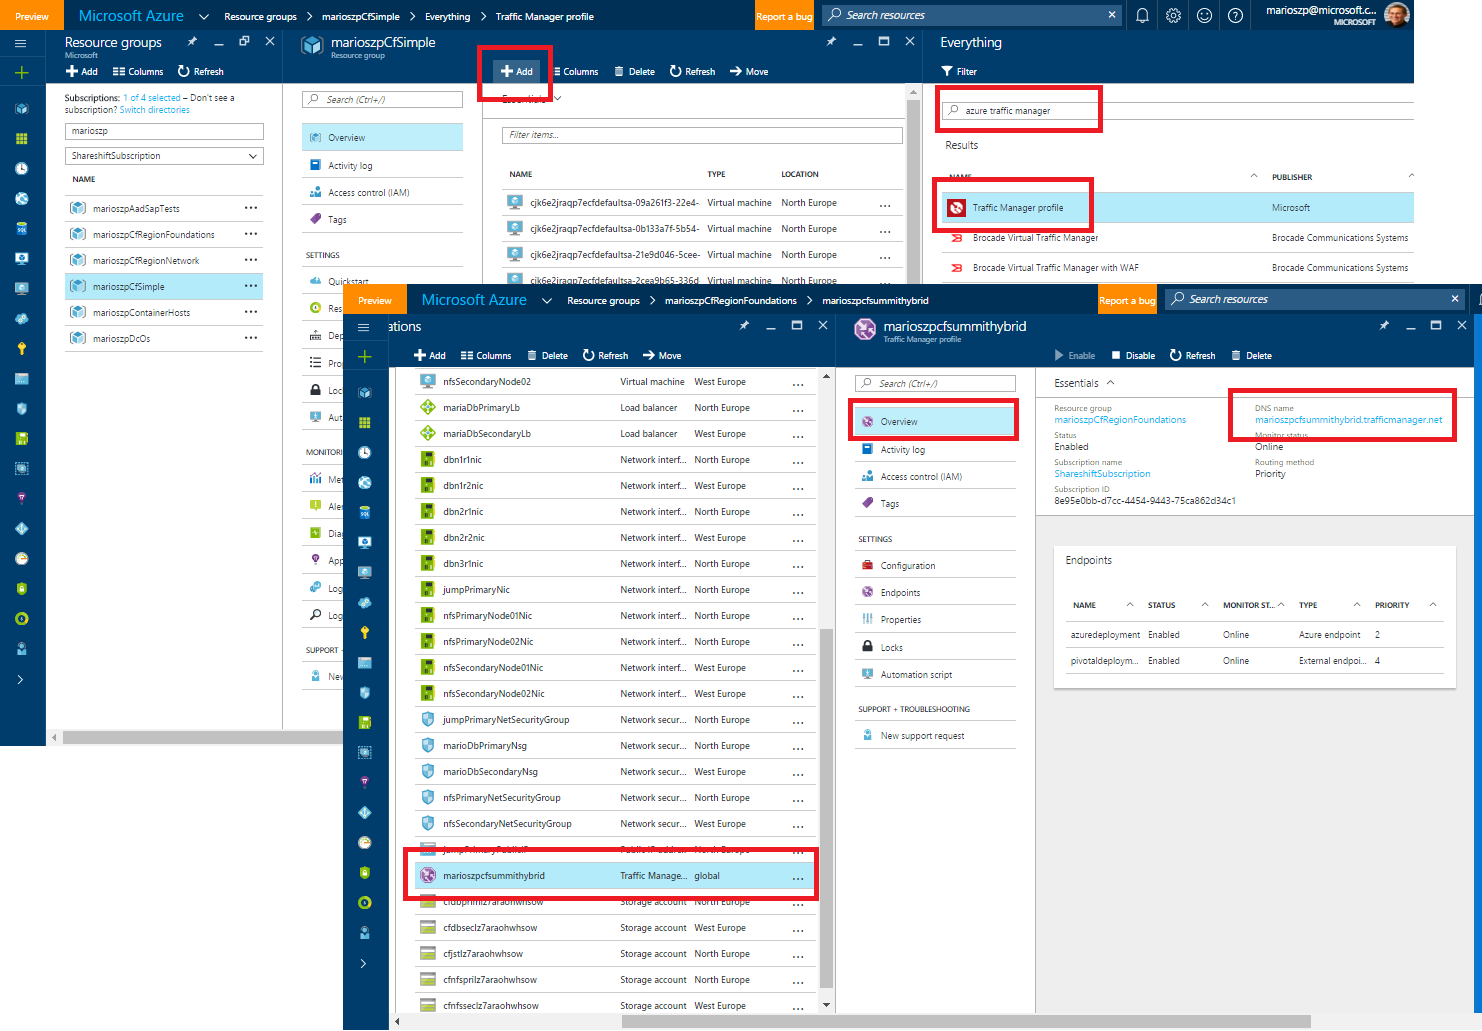
Task: Expand sidebar chevron in front window
Action: [x=364, y=963]
